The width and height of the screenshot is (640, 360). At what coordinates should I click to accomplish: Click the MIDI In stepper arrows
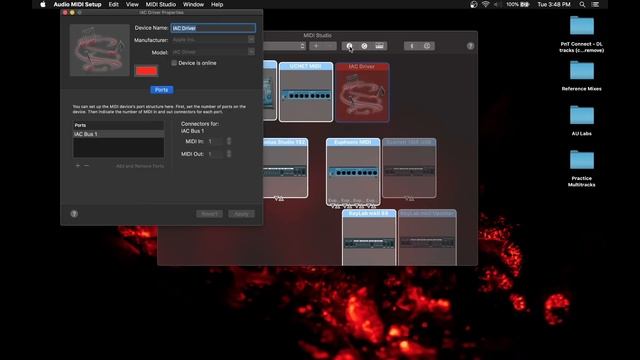click(229, 141)
